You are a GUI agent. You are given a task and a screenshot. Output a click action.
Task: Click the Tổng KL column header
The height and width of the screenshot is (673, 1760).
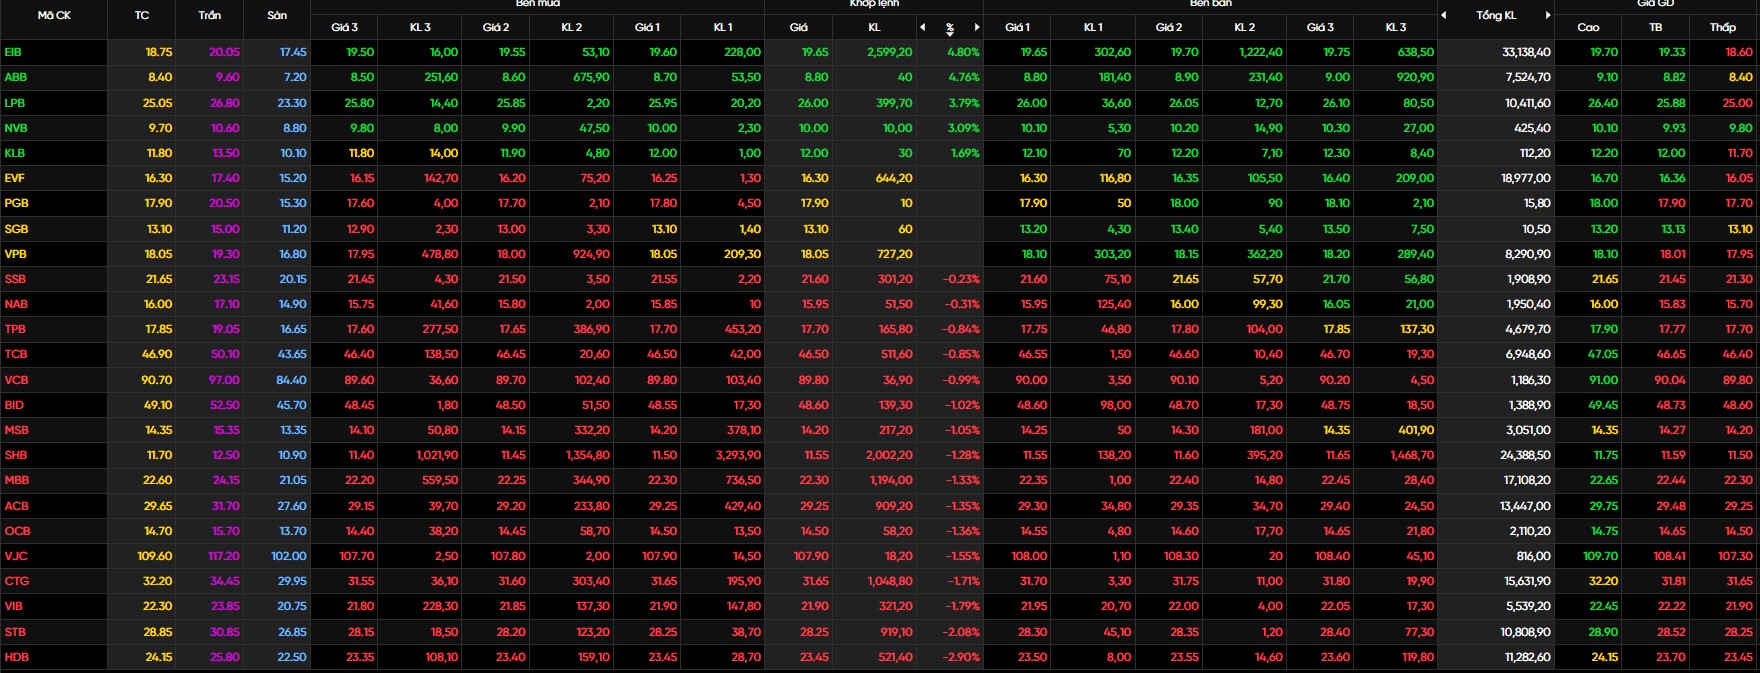pyautogui.click(x=1496, y=15)
